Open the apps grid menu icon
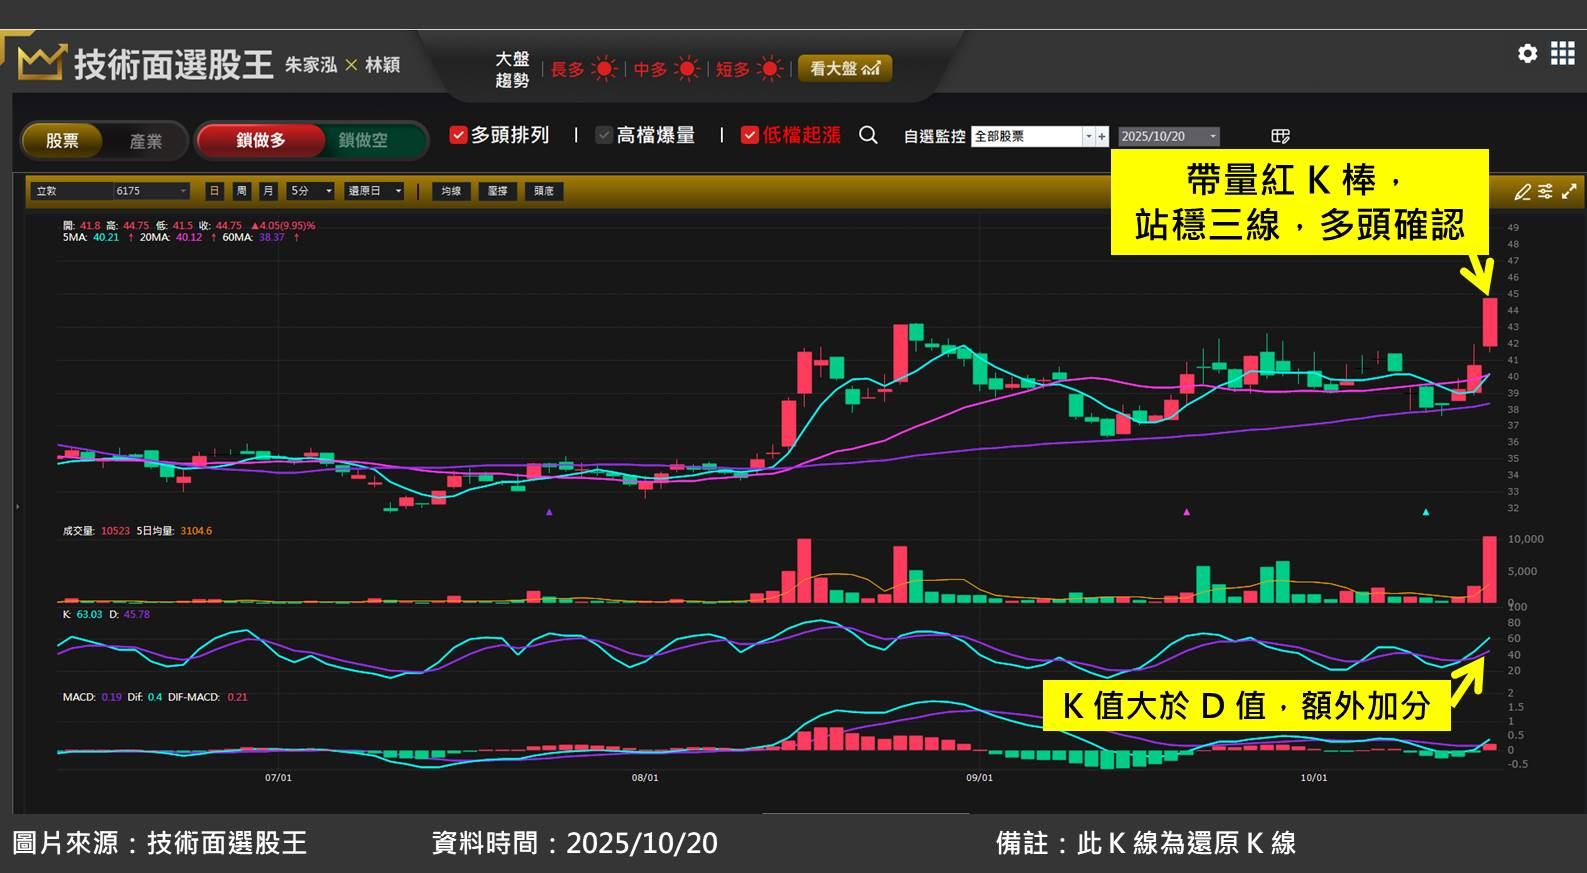Screen dimensions: 1587x873 [x=1562, y=53]
